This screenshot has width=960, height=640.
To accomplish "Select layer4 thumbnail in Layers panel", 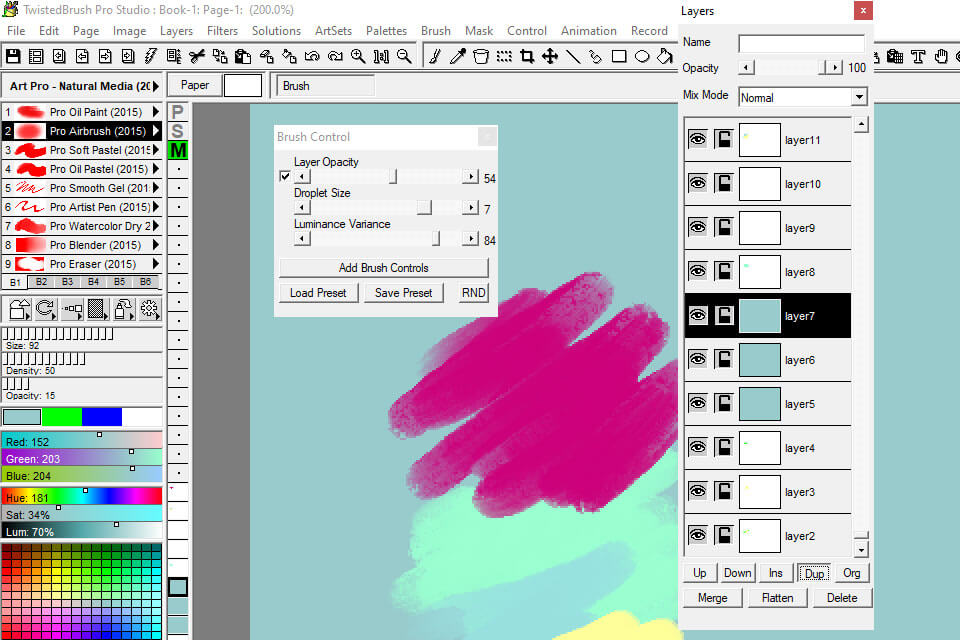I will point(760,448).
